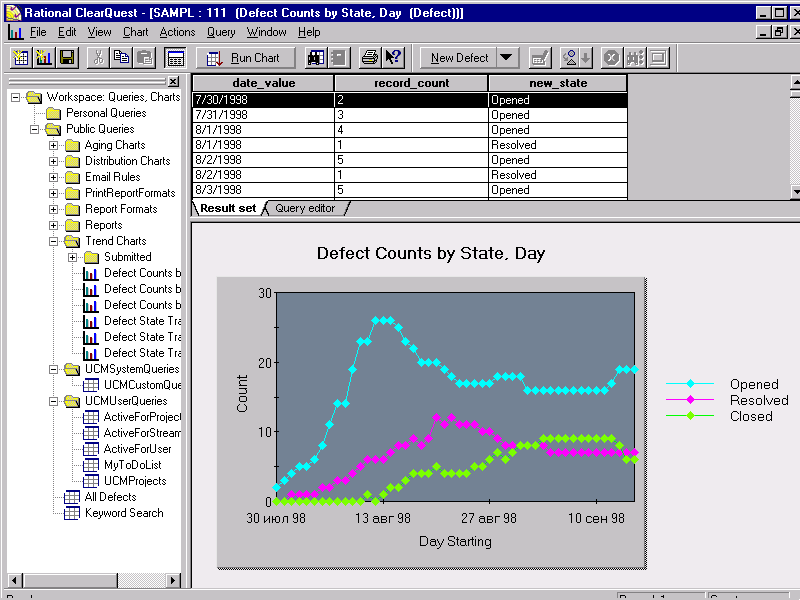
Task: Expand the Report Formats folder
Action: click(x=53, y=209)
